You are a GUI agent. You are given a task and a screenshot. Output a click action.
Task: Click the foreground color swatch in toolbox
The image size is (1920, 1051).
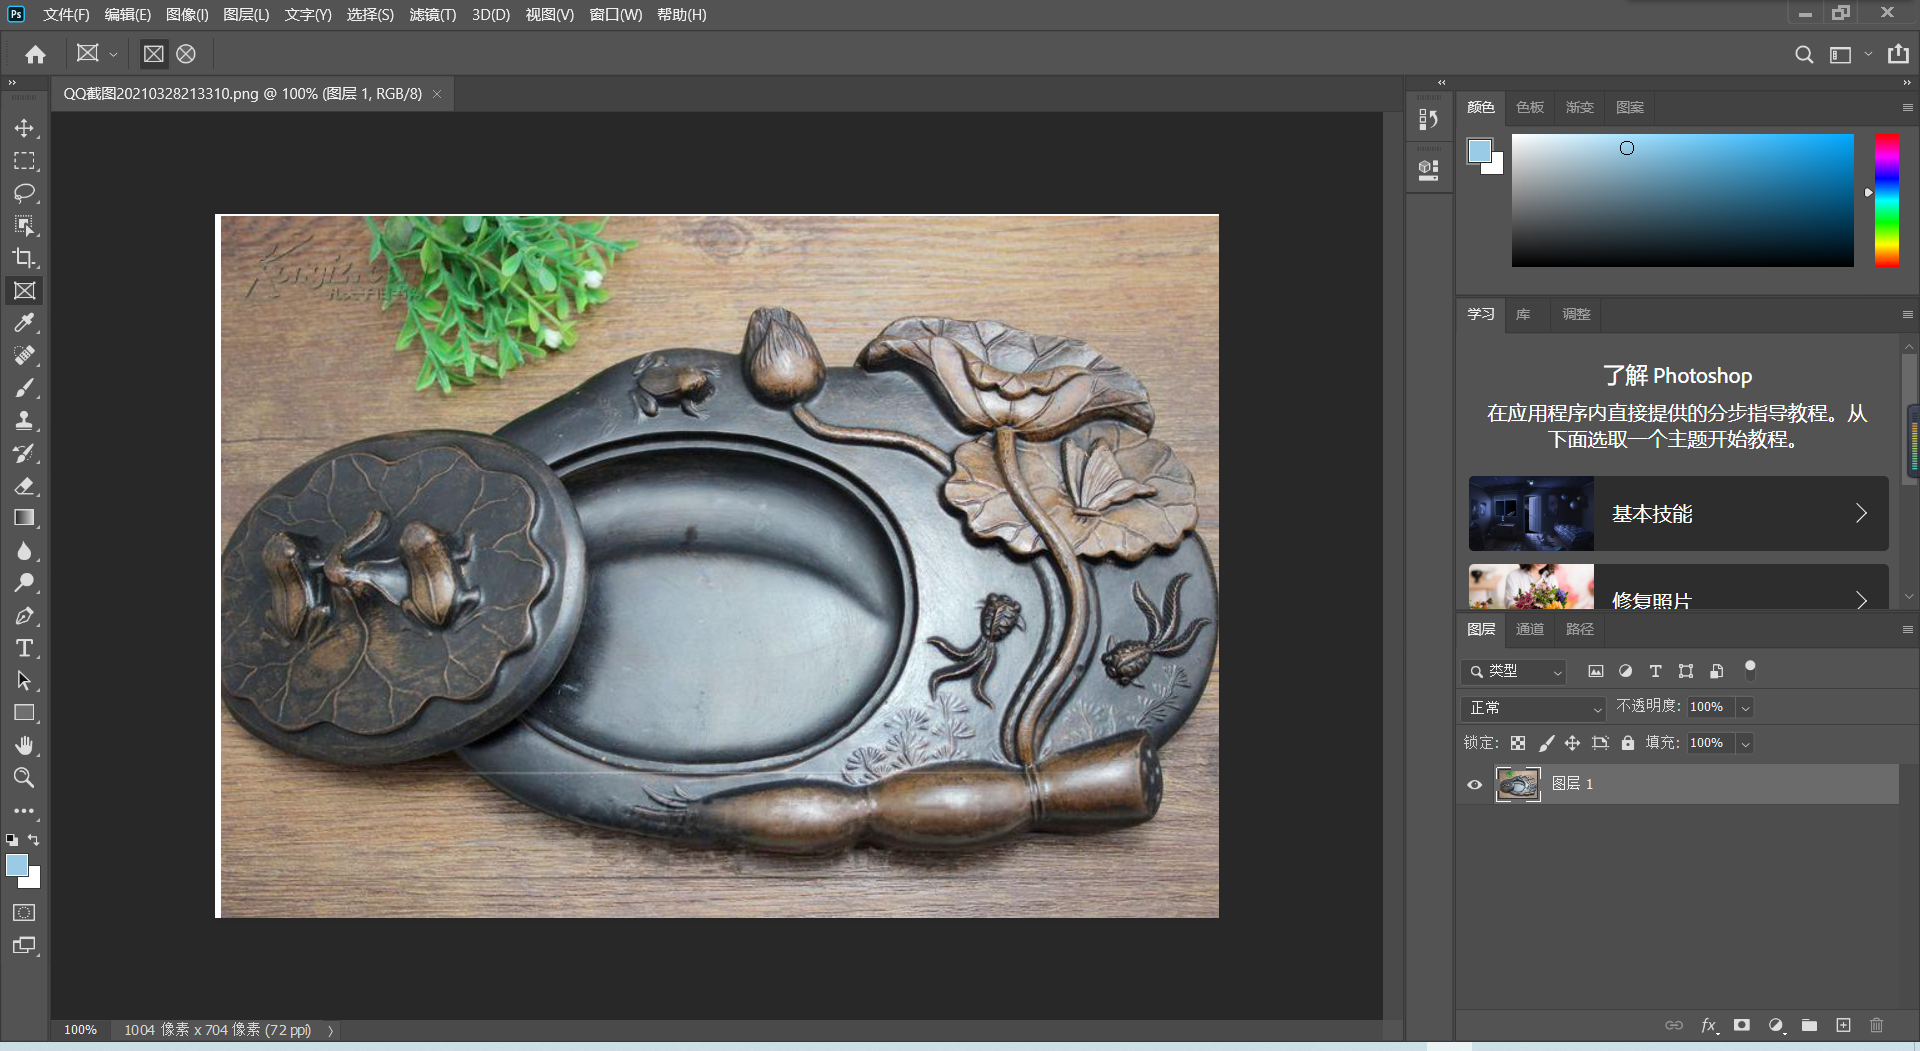[x=16, y=865]
